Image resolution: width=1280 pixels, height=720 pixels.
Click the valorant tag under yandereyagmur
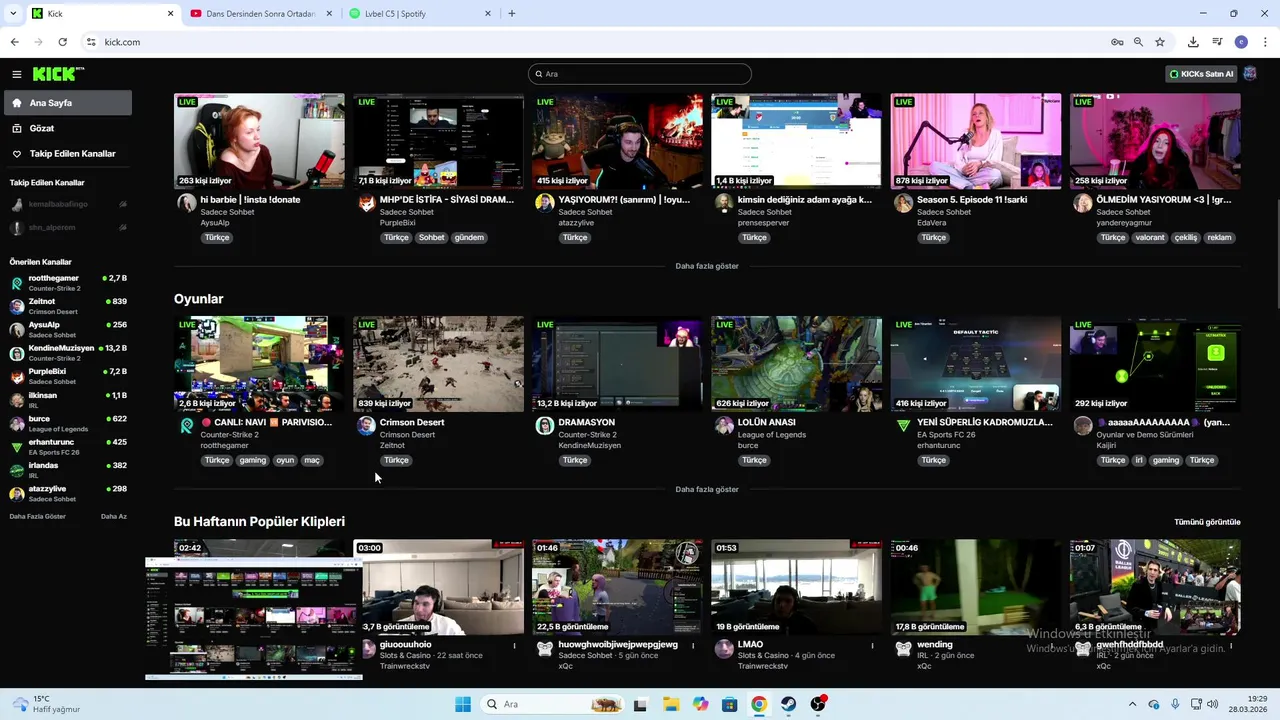(1149, 238)
